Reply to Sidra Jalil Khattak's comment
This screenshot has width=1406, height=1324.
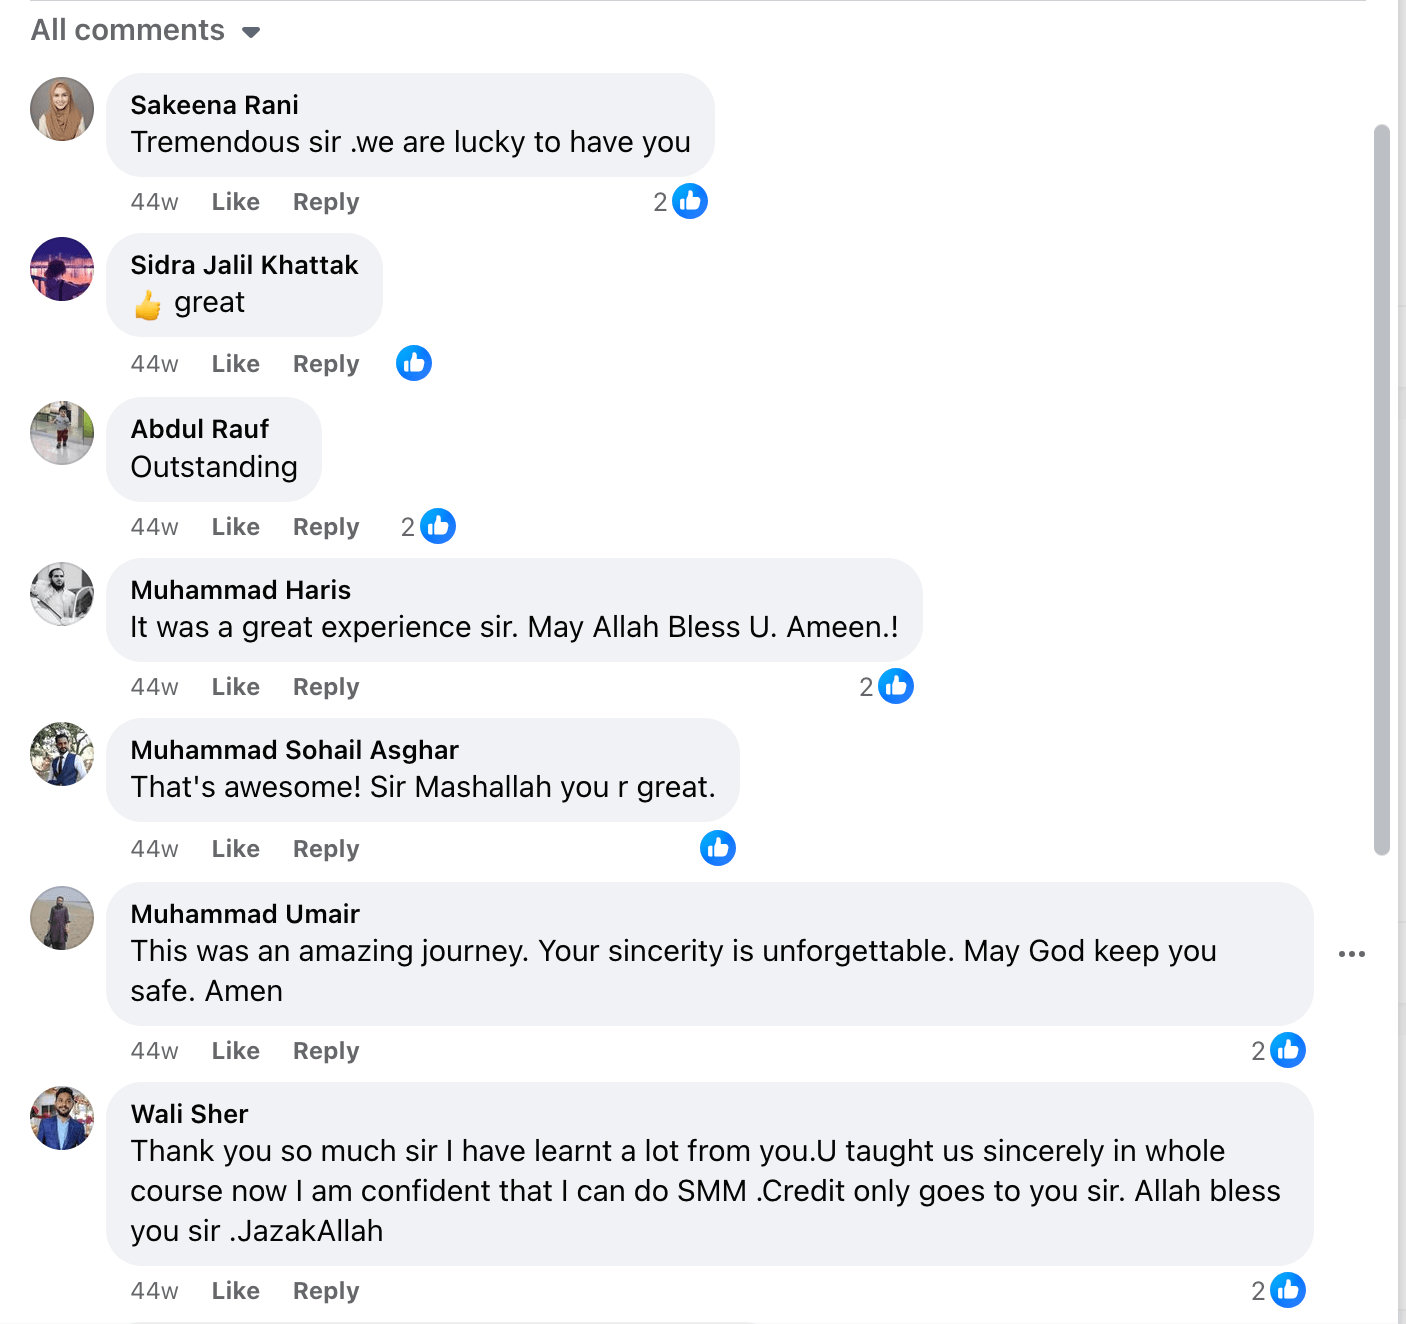326,364
